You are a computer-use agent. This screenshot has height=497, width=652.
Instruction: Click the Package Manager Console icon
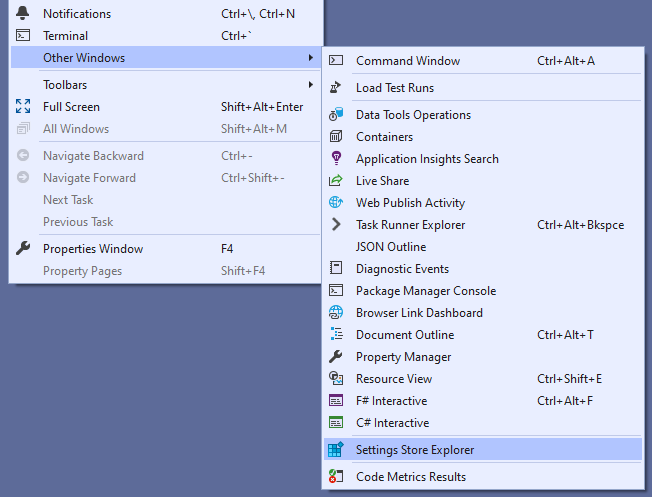(336, 290)
